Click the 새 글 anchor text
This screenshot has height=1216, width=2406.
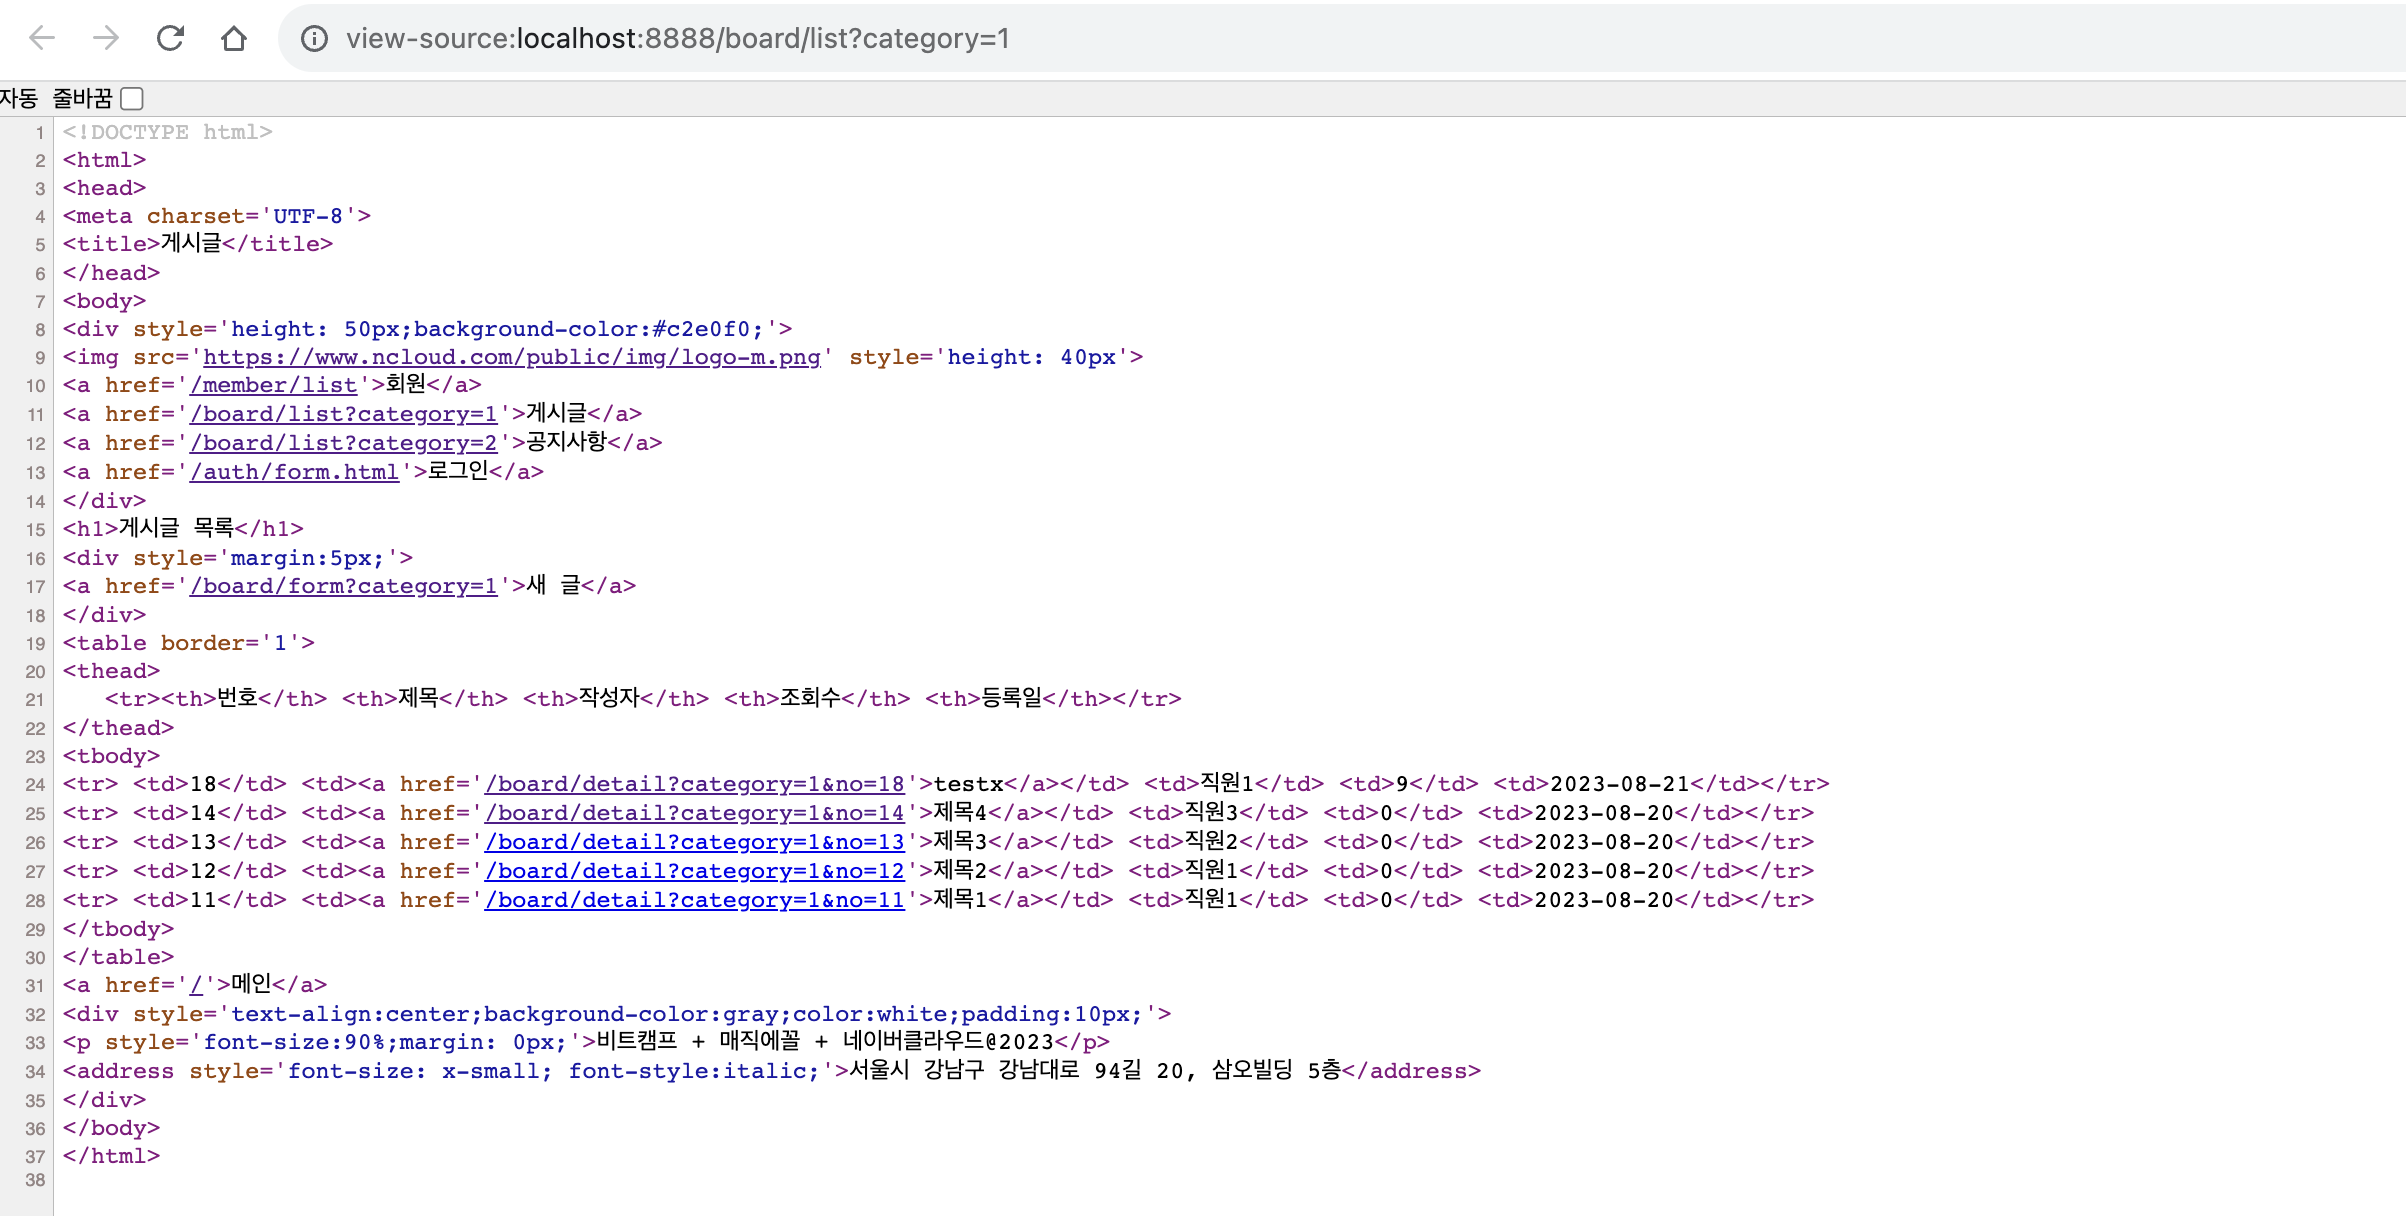(554, 586)
